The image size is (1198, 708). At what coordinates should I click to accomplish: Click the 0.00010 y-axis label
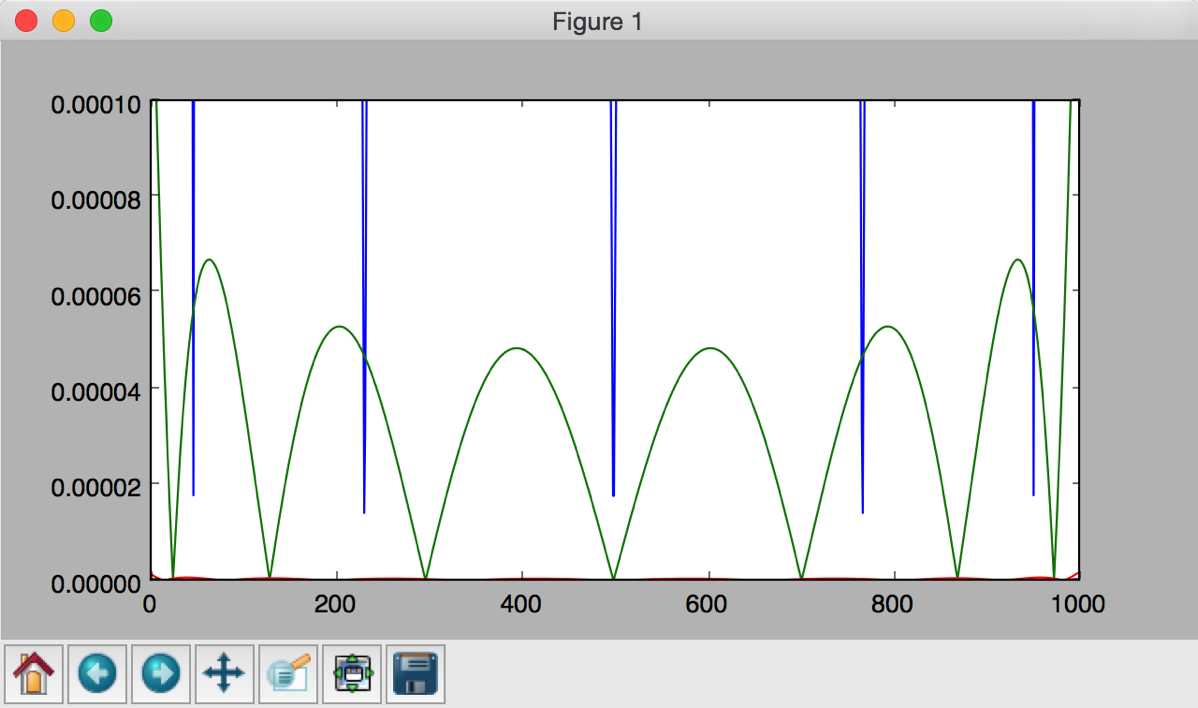[96, 104]
